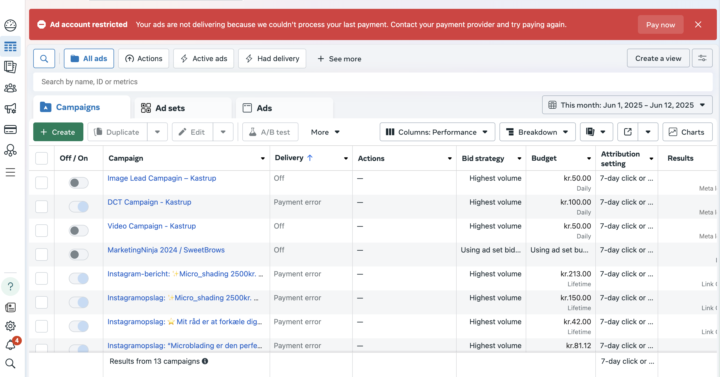Click the Export share icon button

tap(628, 132)
